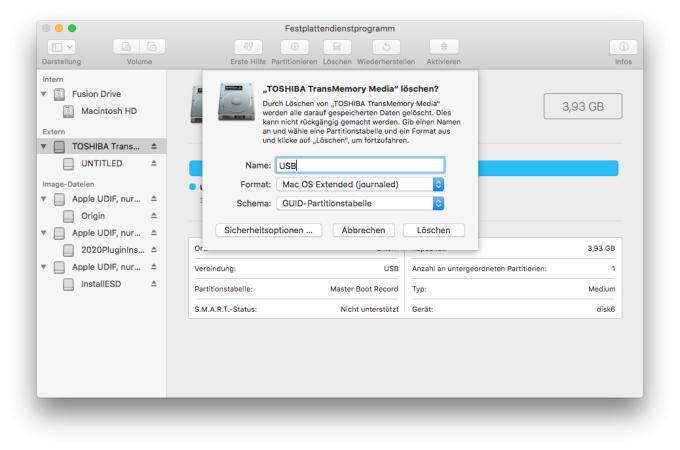Open the Darstellung sidebar view button
This screenshot has height=450, width=680.
[x=61, y=47]
